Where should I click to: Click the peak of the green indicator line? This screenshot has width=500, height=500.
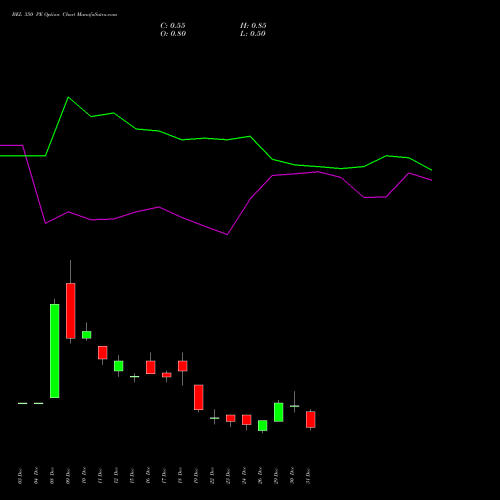(x=68, y=97)
